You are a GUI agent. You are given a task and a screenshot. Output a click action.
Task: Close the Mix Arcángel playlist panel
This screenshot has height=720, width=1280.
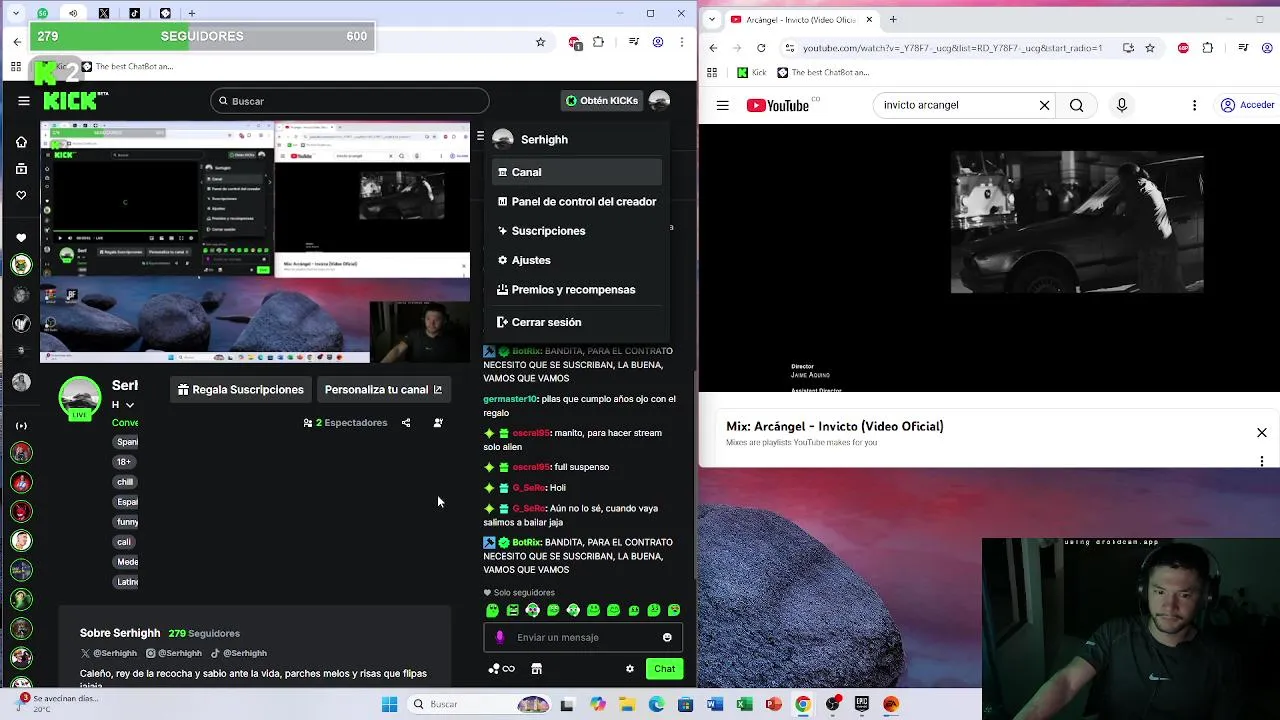pyautogui.click(x=1262, y=433)
